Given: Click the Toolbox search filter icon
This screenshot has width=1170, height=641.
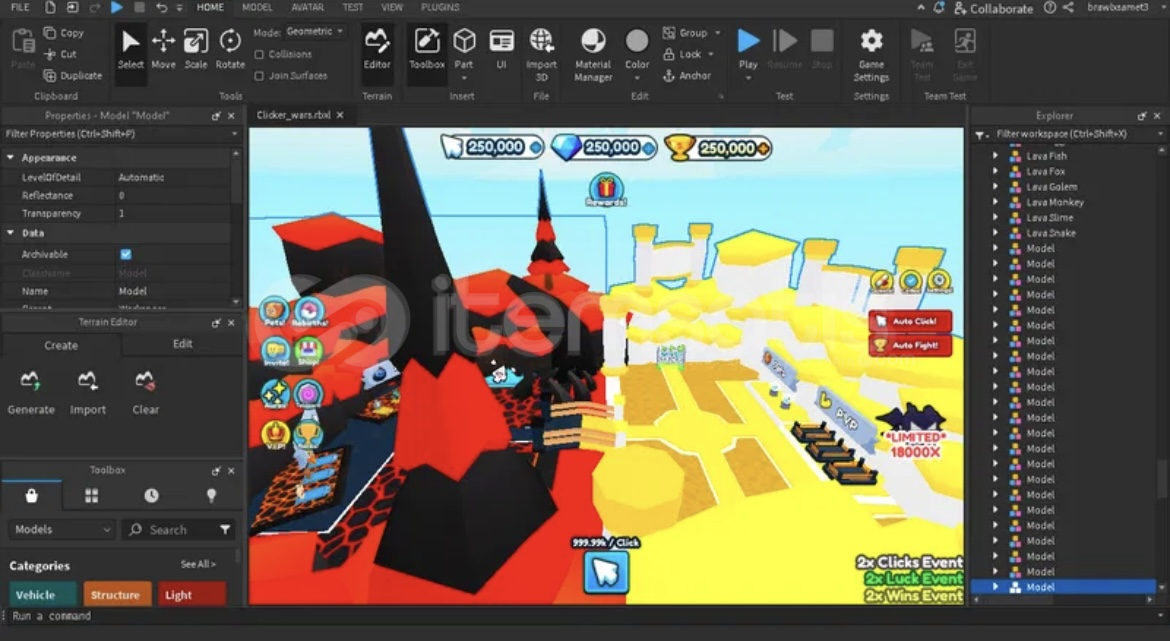Looking at the screenshot, I should point(225,529).
